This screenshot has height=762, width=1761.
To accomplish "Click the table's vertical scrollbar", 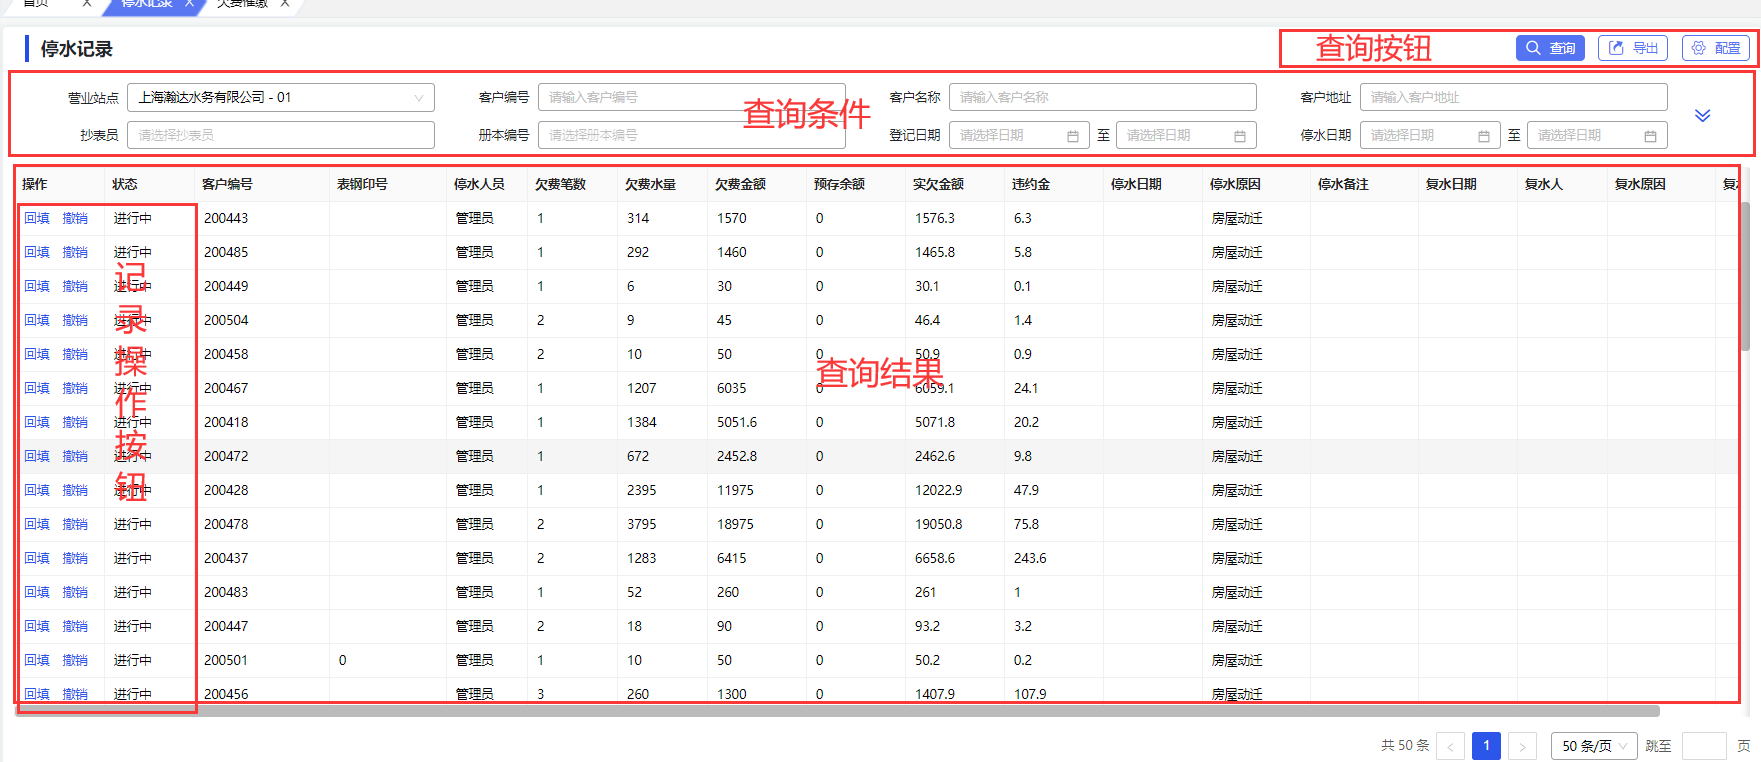I will click(x=1745, y=276).
